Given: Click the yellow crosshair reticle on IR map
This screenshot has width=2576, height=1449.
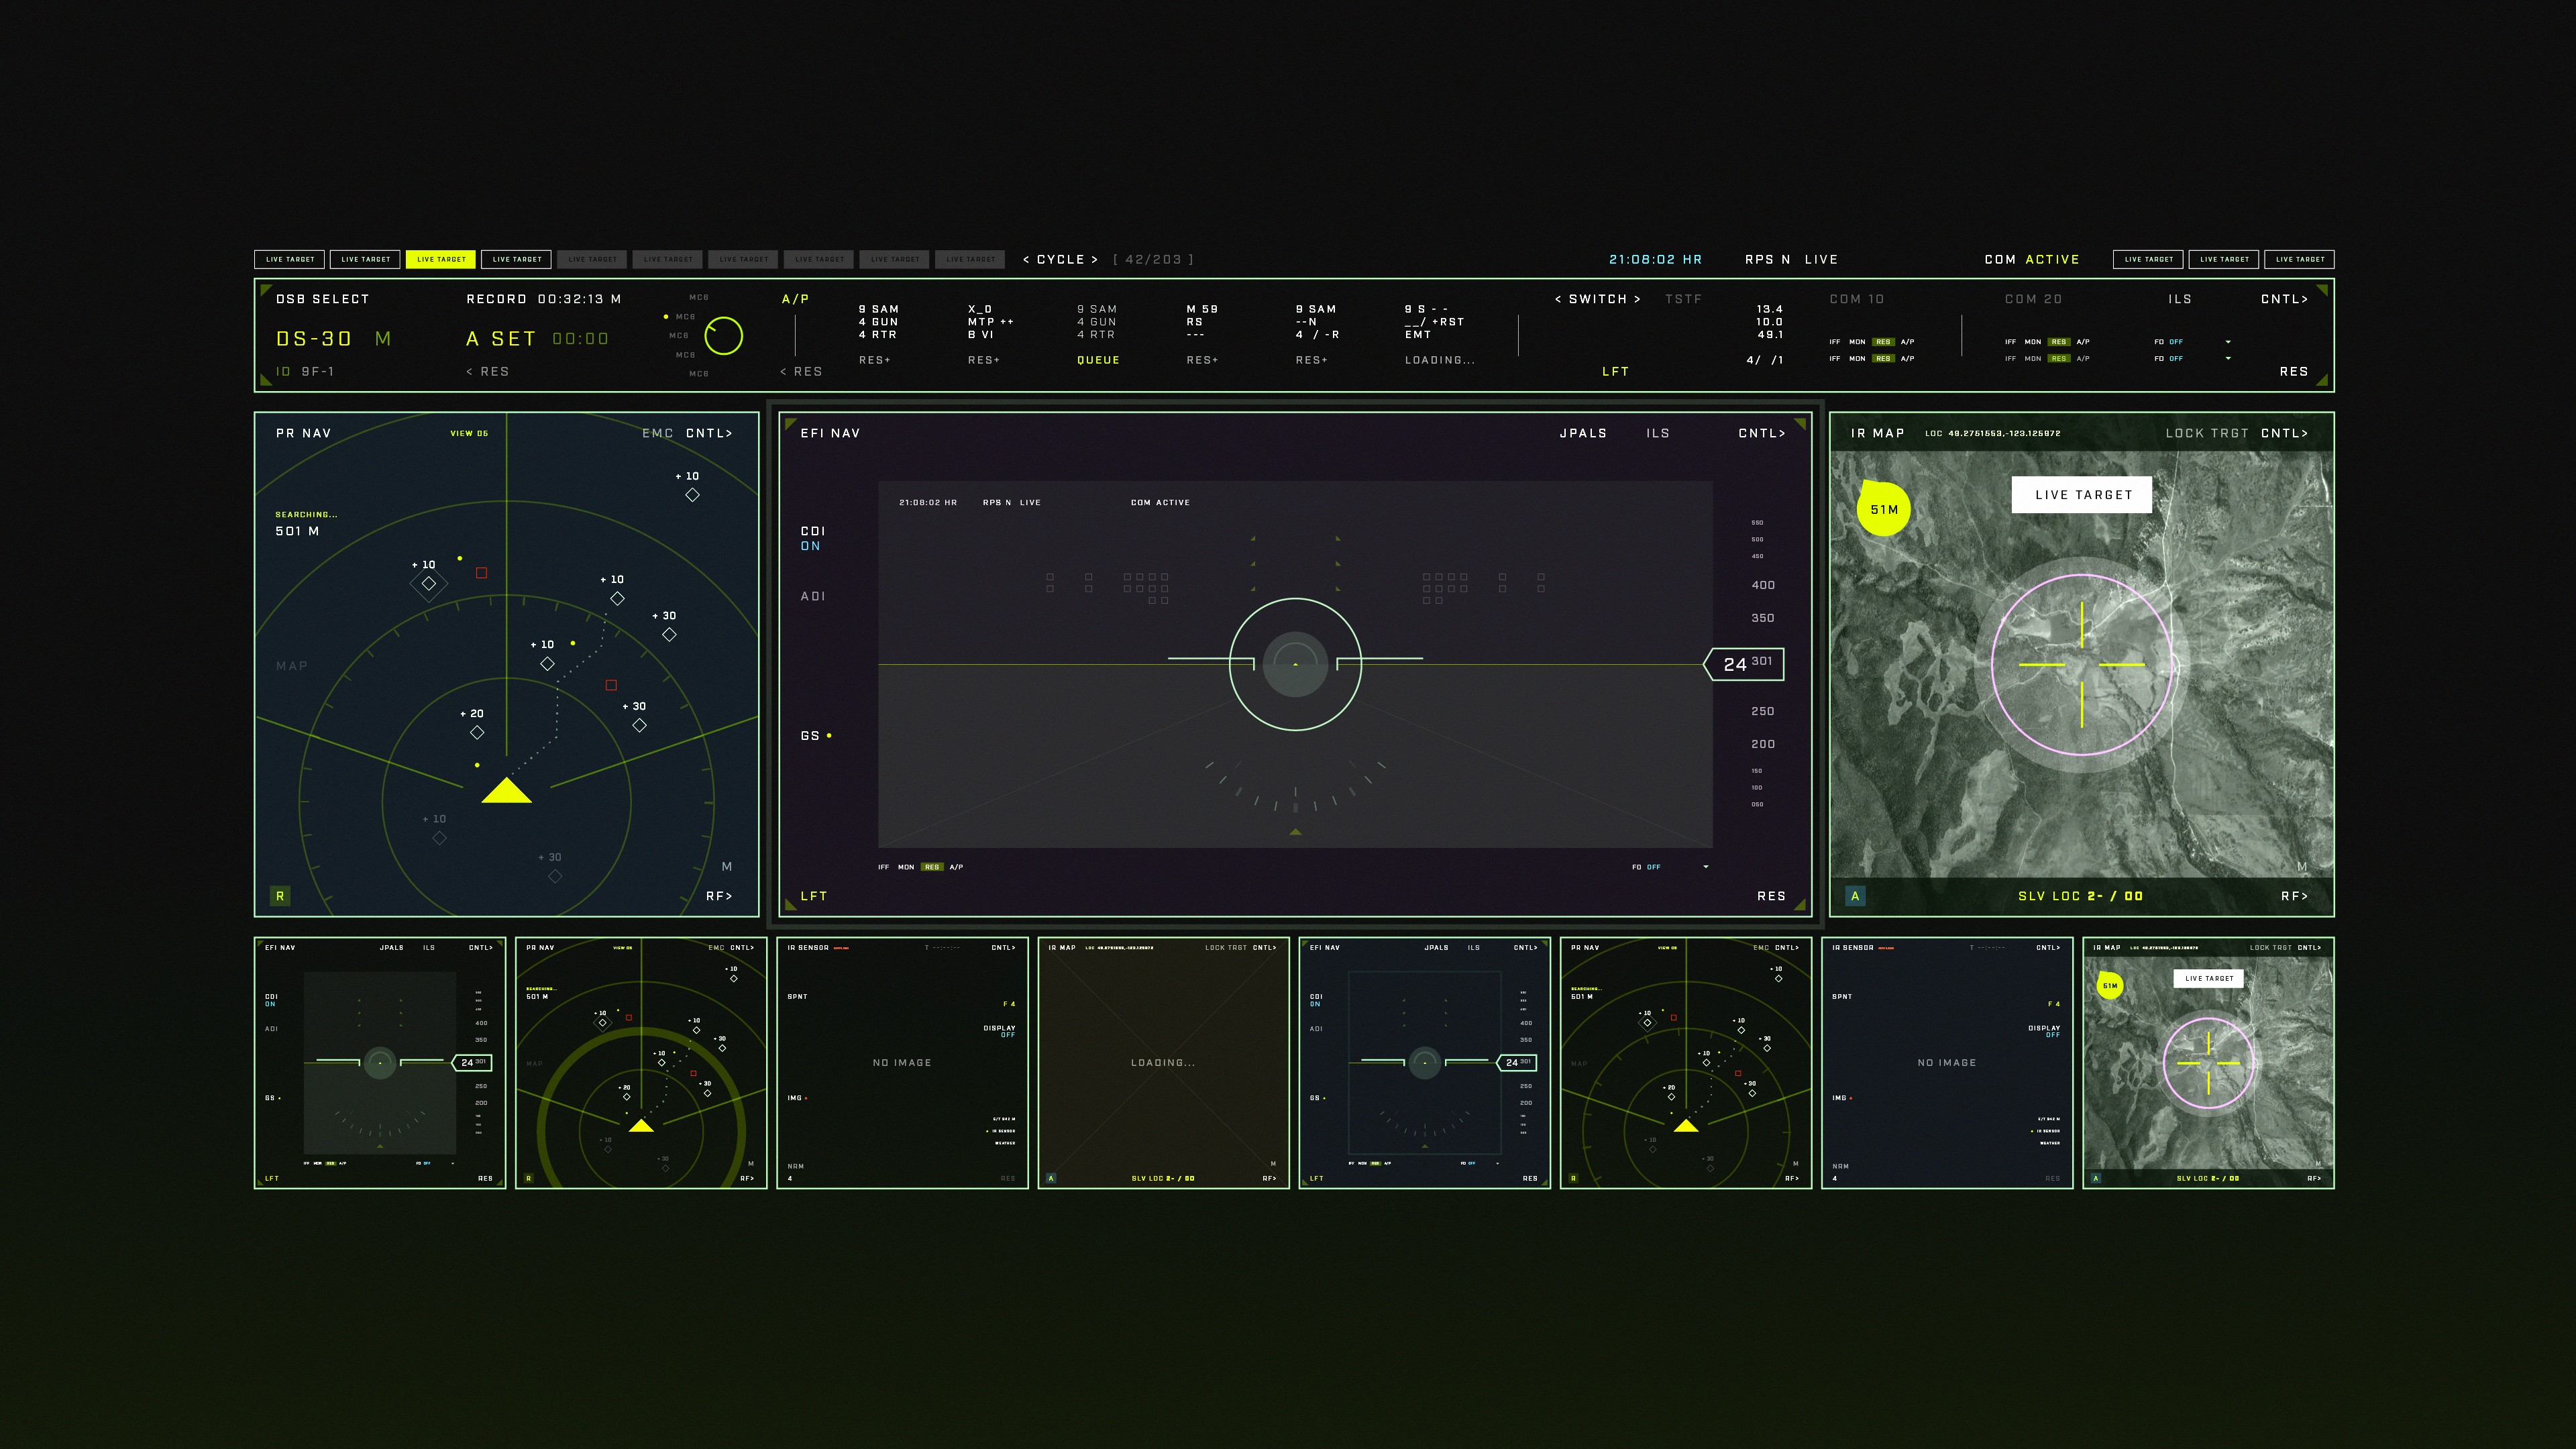Looking at the screenshot, I should pyautogui.click(x=2082, y=664).
